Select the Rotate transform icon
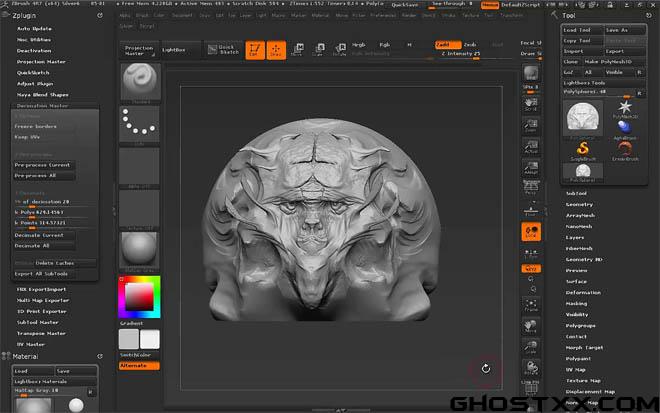Screen dimensions: 660x413 click(x=340, y=49)
